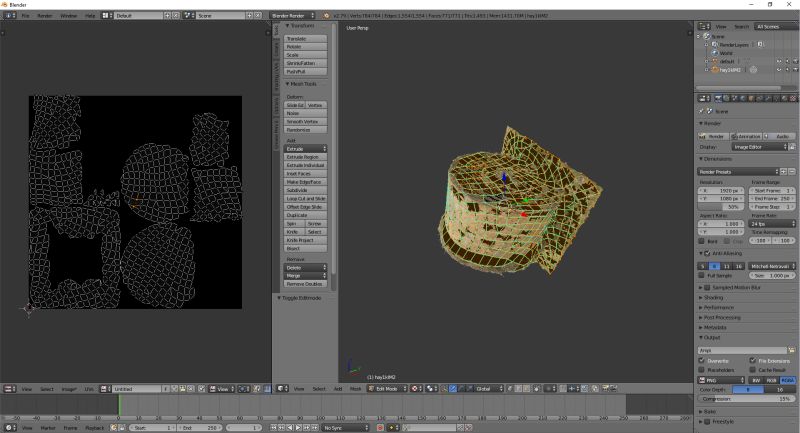Play the animation in reverse
Image resolution: width=800 pixels, height=433 pixels.
[x=290, y=427]
